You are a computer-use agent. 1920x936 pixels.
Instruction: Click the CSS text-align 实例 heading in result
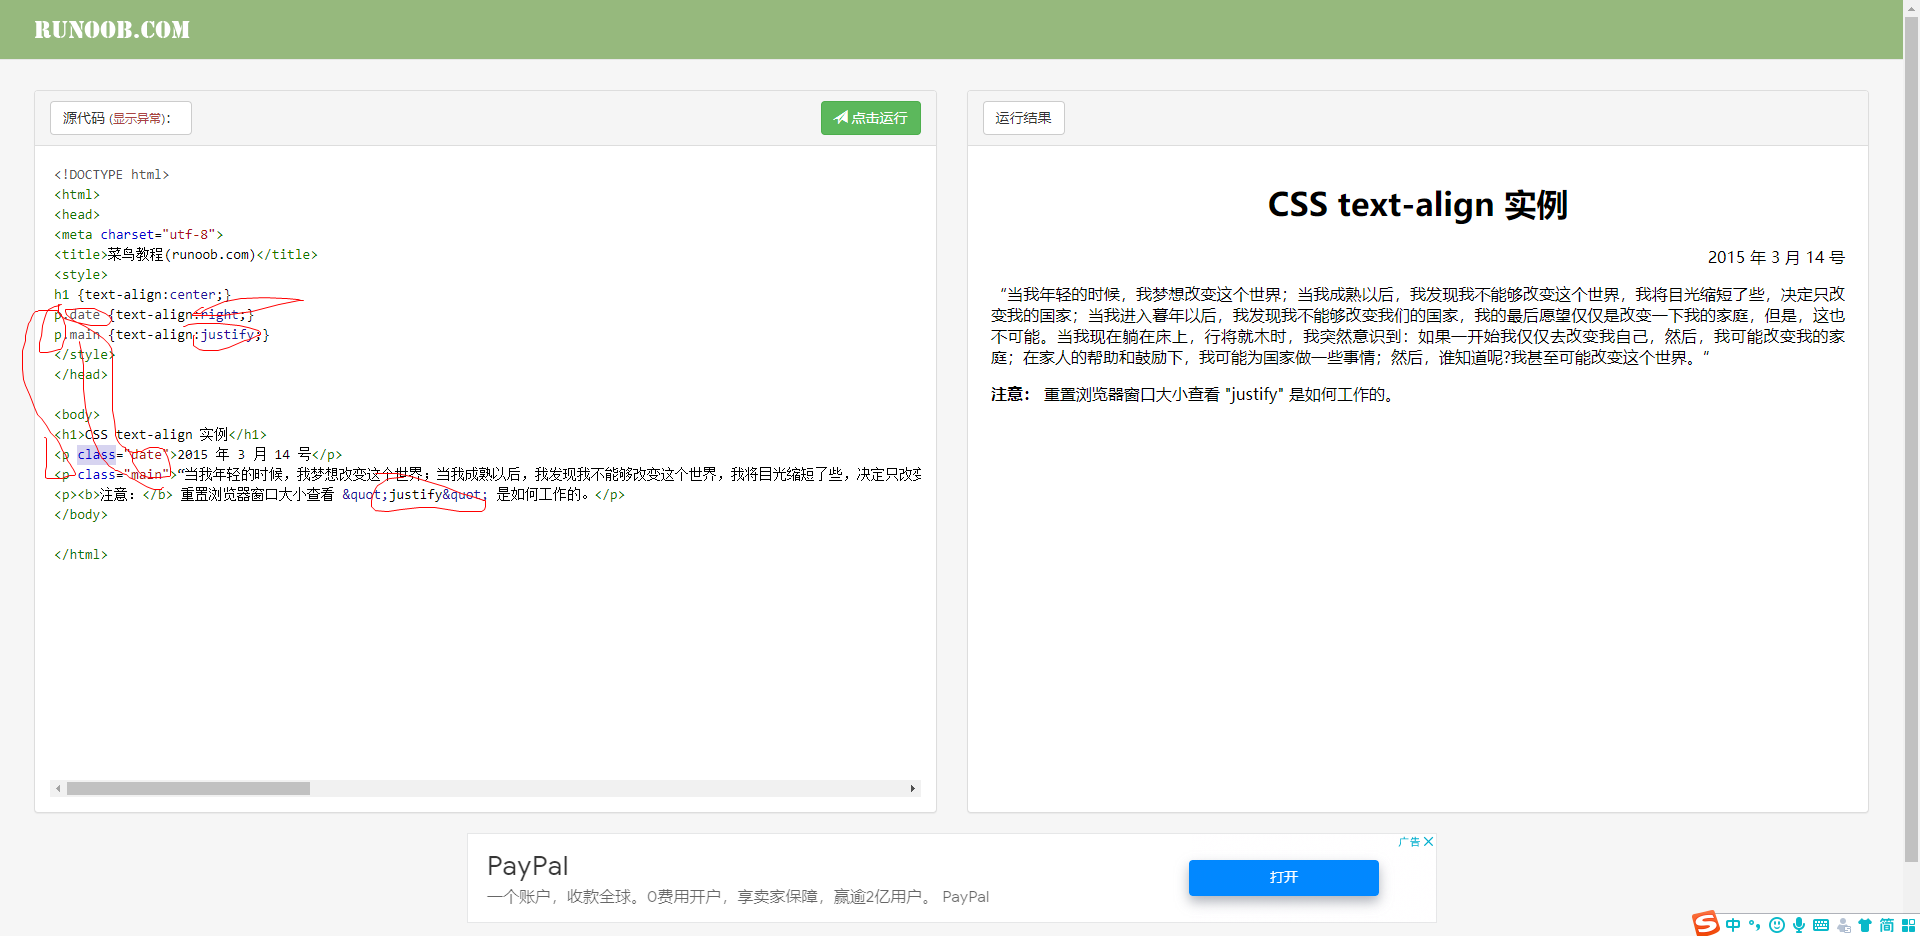1418,205
